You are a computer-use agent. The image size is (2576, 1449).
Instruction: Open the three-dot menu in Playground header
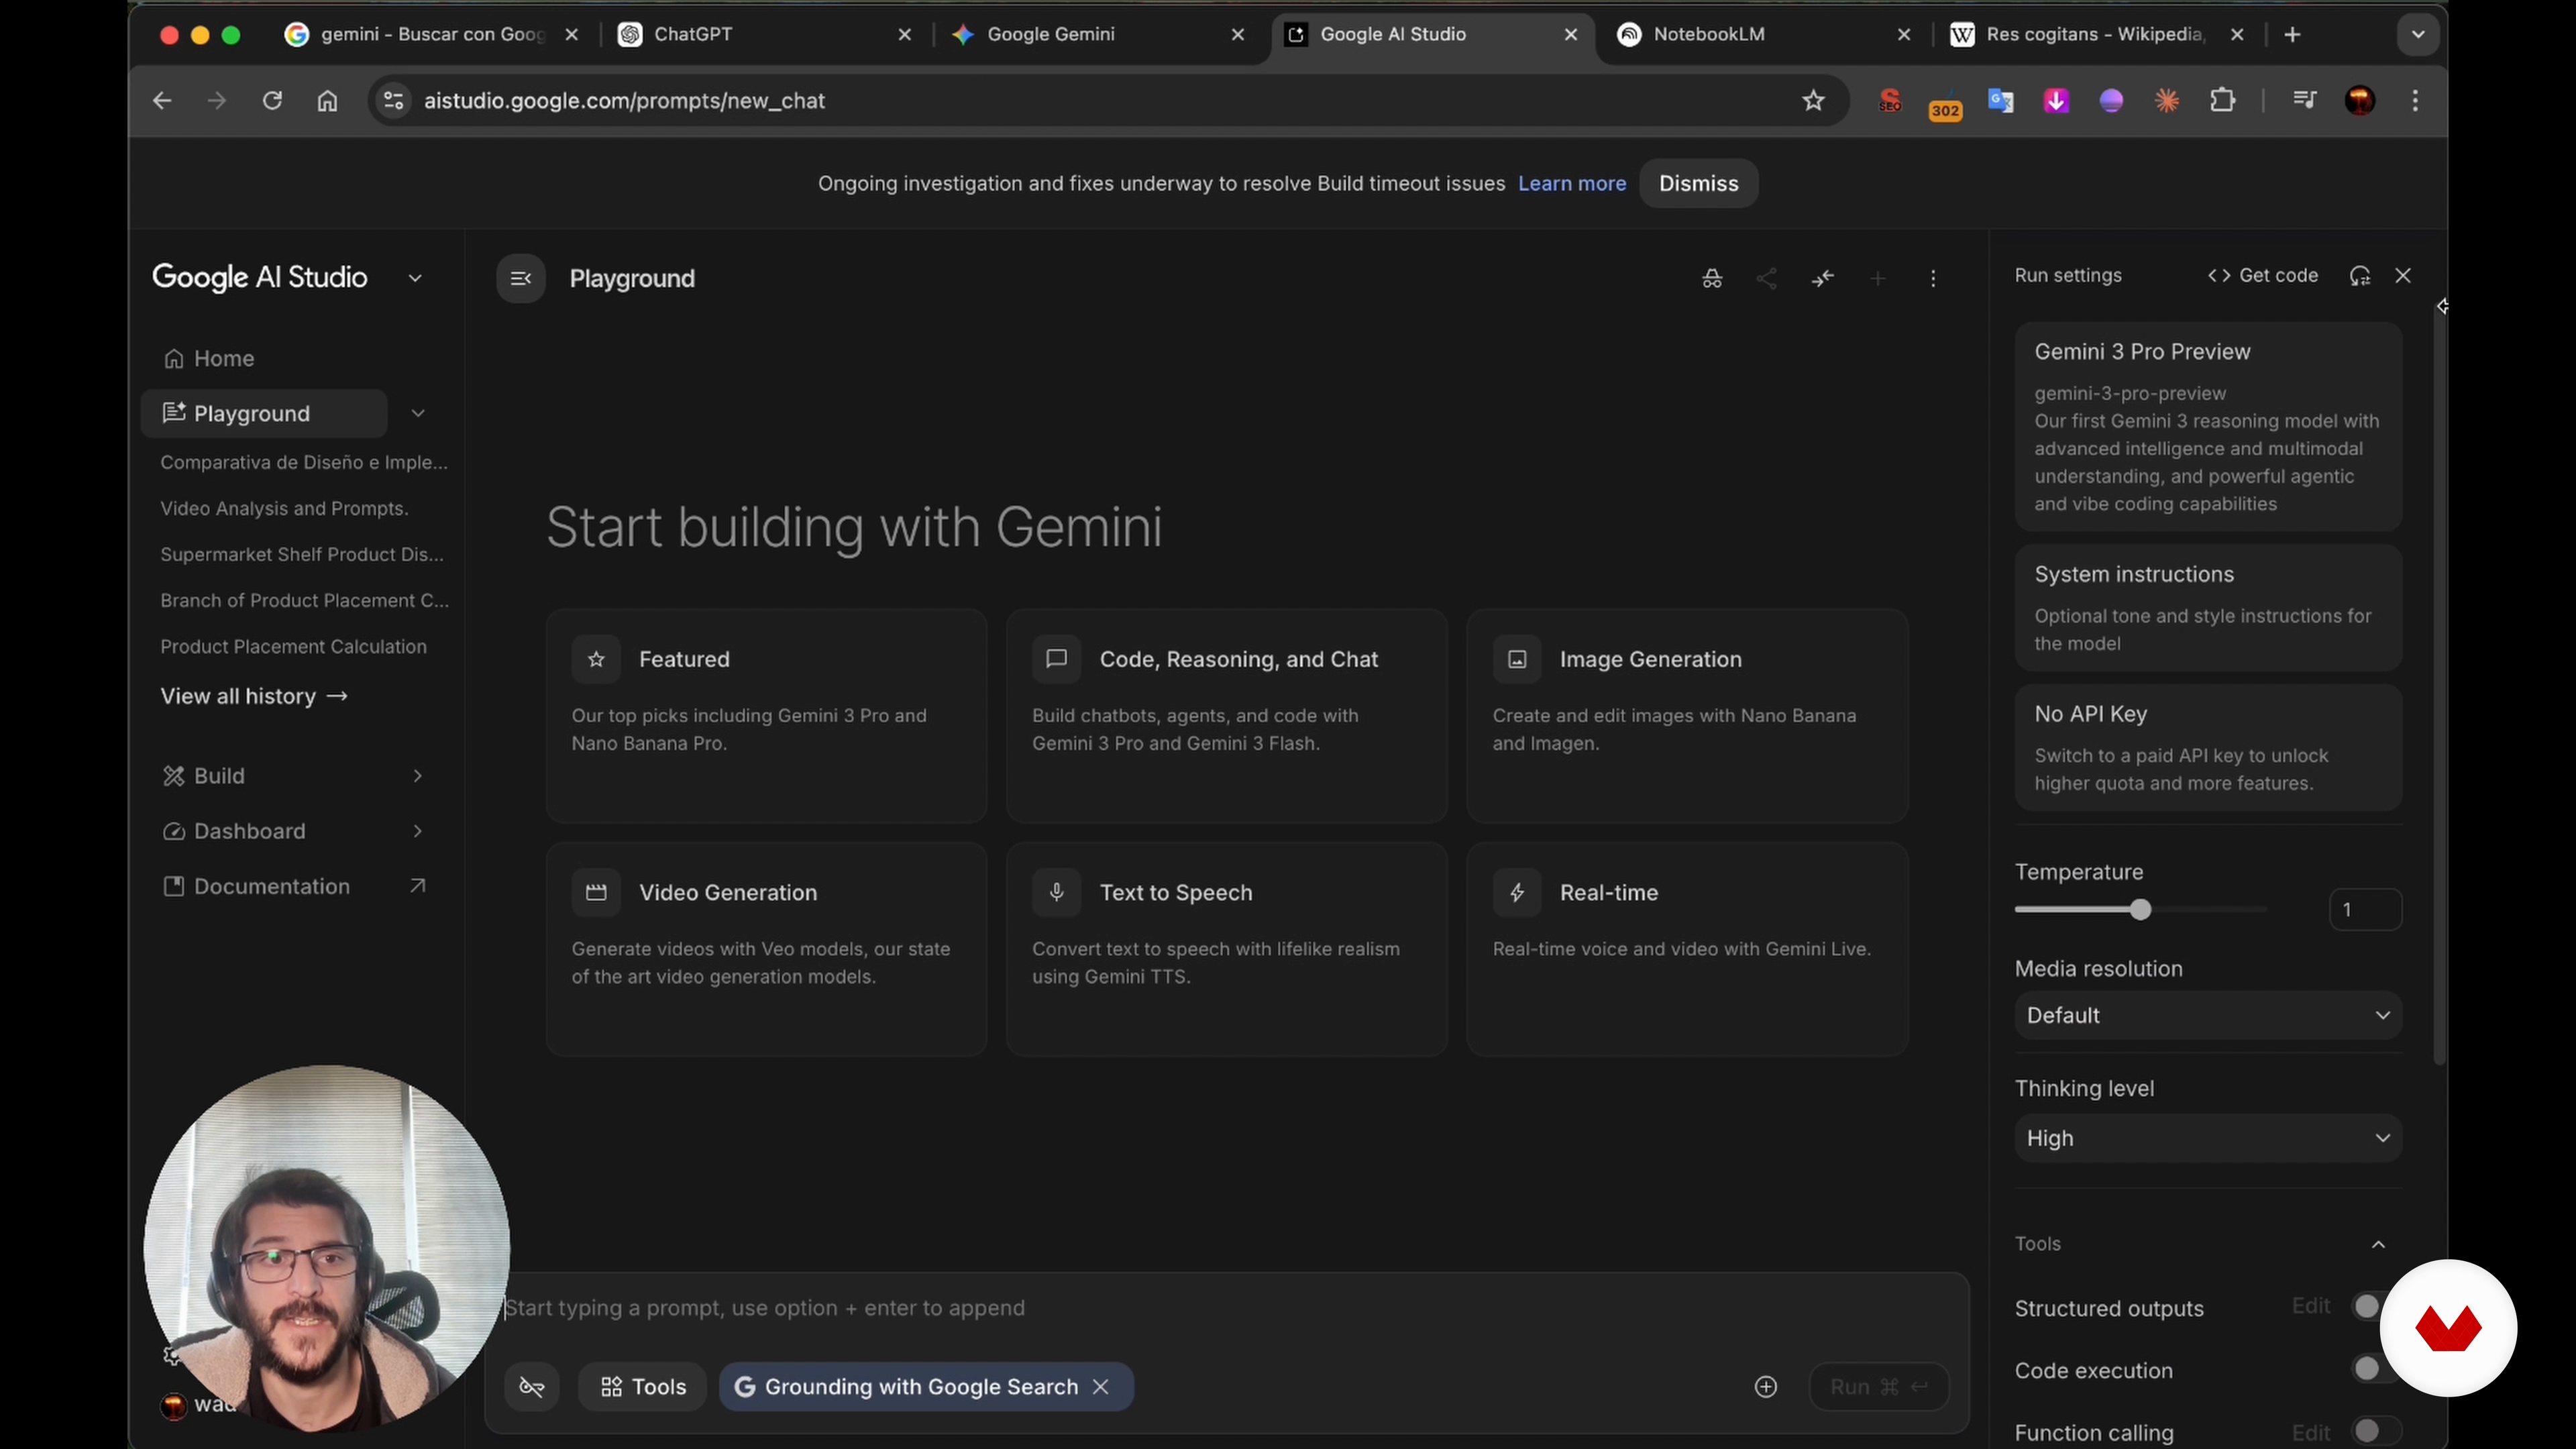(1933, 278)
